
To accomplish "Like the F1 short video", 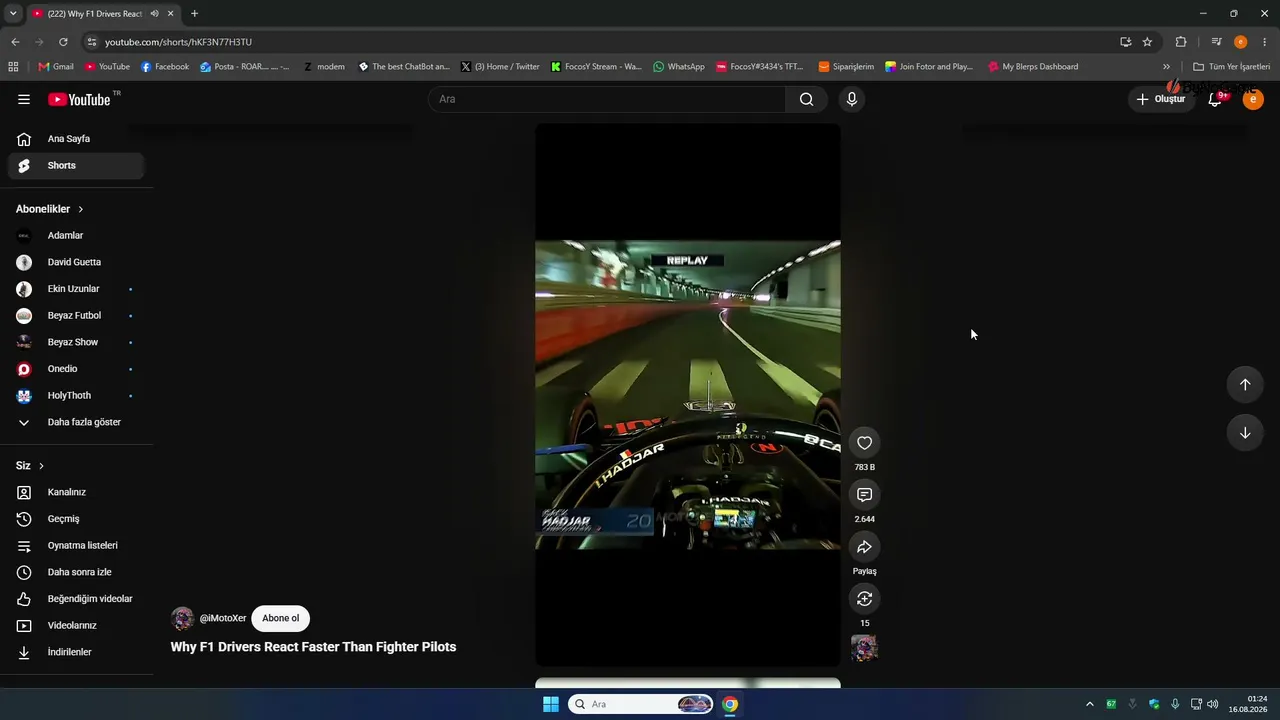I will (865, 443).
